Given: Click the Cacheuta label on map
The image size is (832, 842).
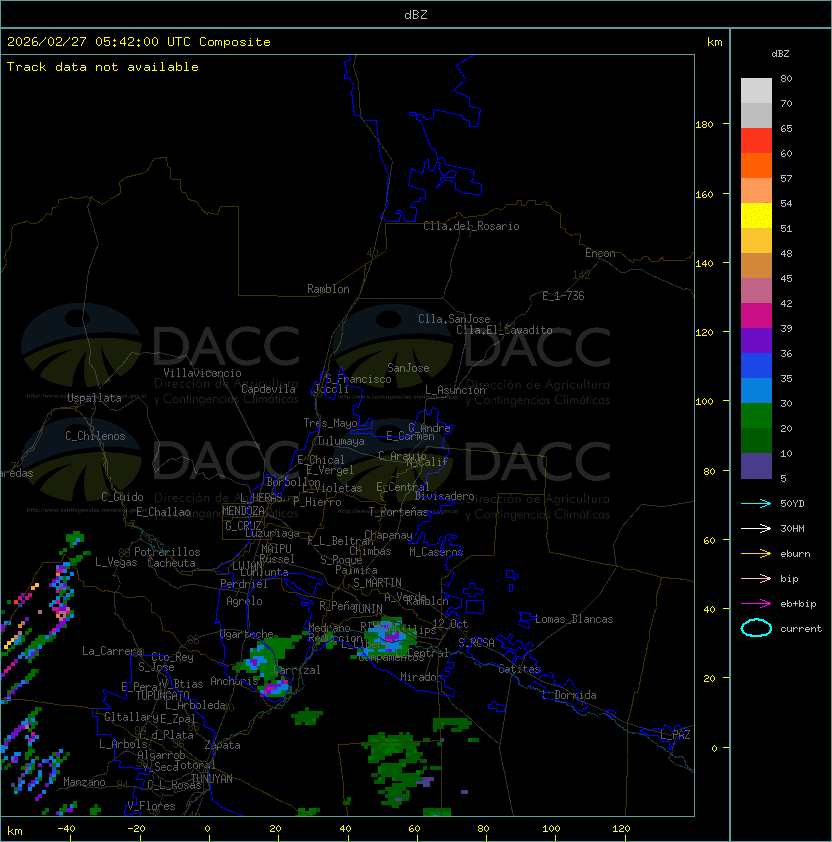Looking at the screenshot, I should pos(171,563).
